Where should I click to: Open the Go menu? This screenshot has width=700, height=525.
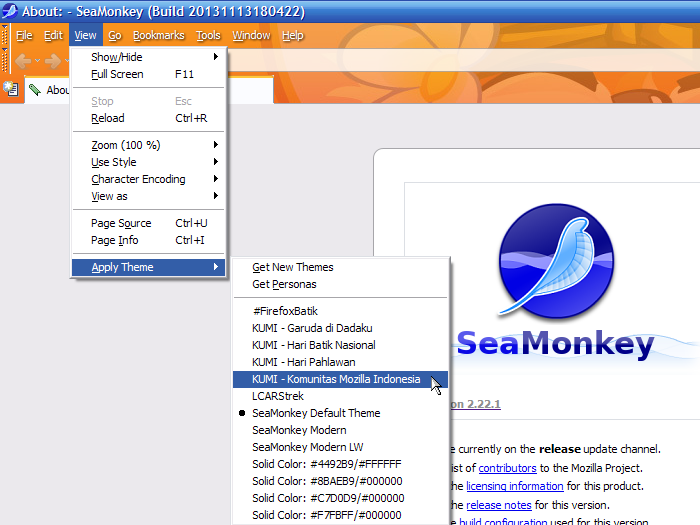(x=115, y=35)
